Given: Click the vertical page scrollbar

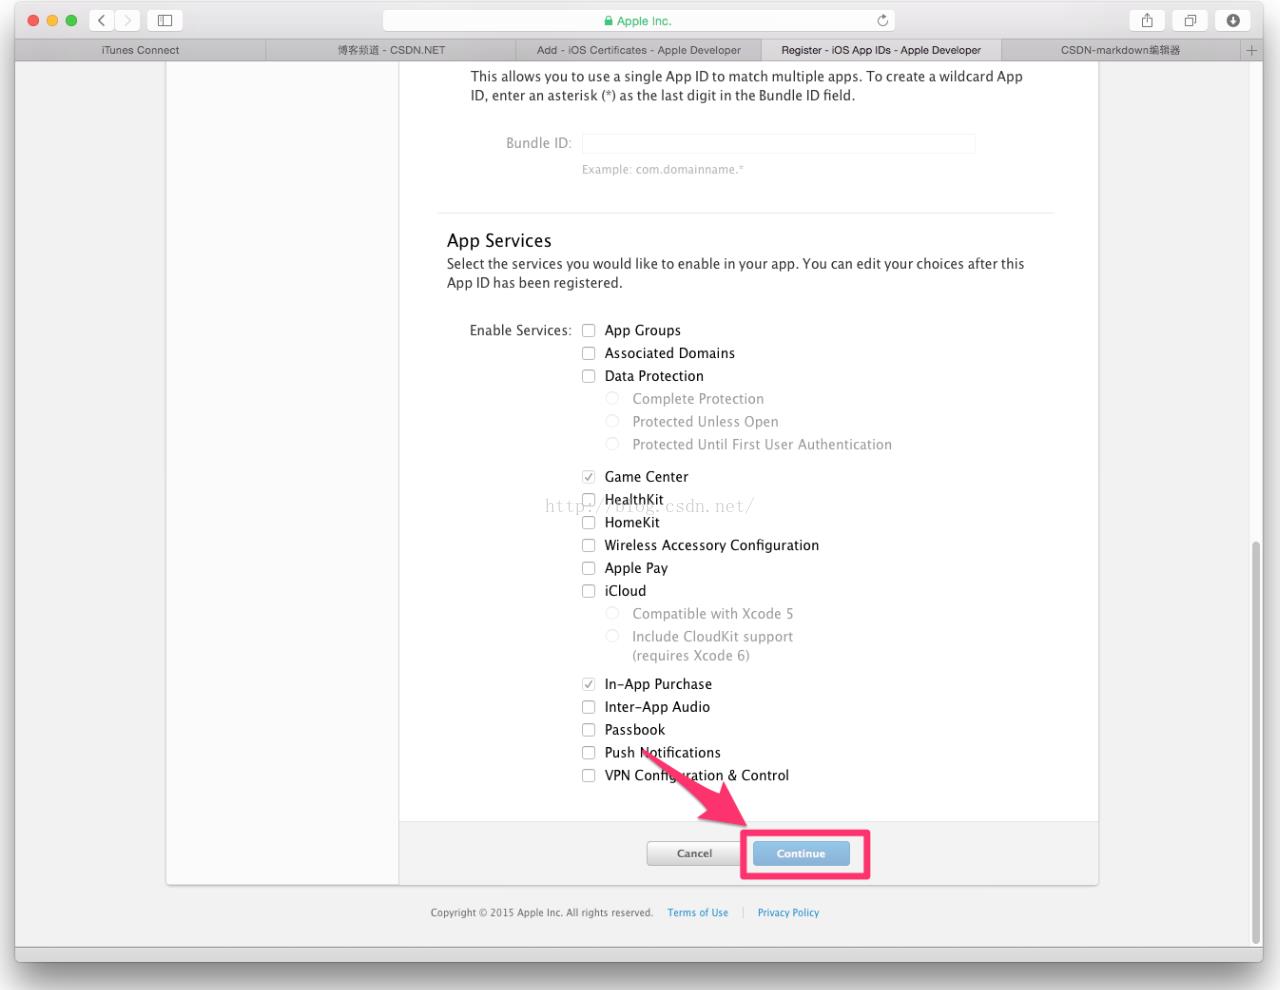Looking at the screenshot, I should [x=1256, y=742].
